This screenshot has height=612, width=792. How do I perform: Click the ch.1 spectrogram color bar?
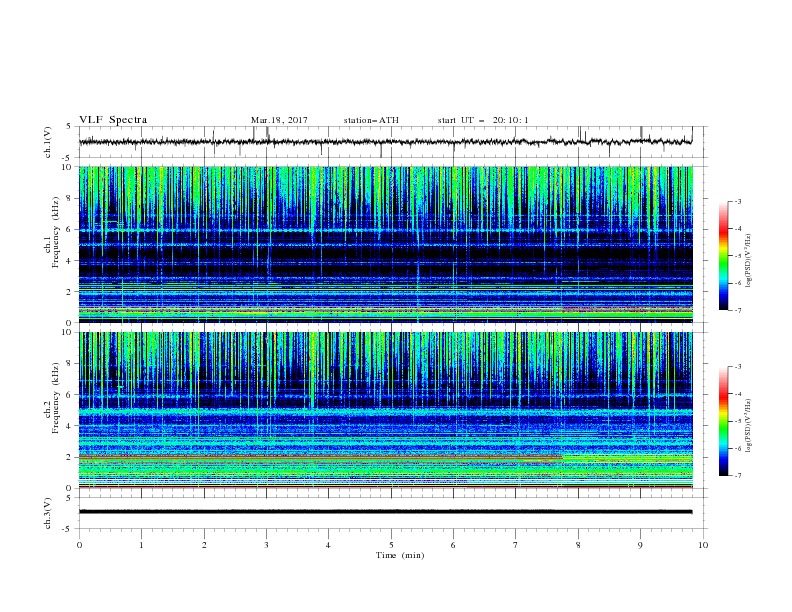[x=724, y=255]
